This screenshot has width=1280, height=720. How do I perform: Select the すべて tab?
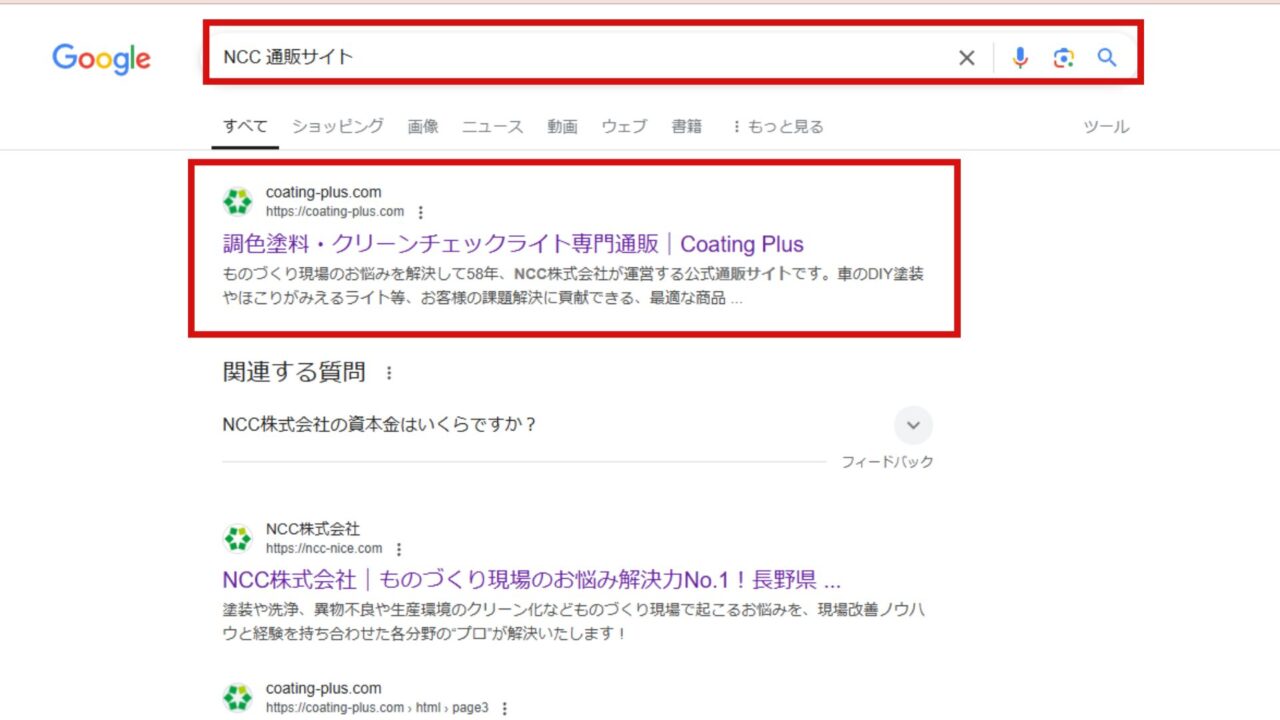click(245, 126)
